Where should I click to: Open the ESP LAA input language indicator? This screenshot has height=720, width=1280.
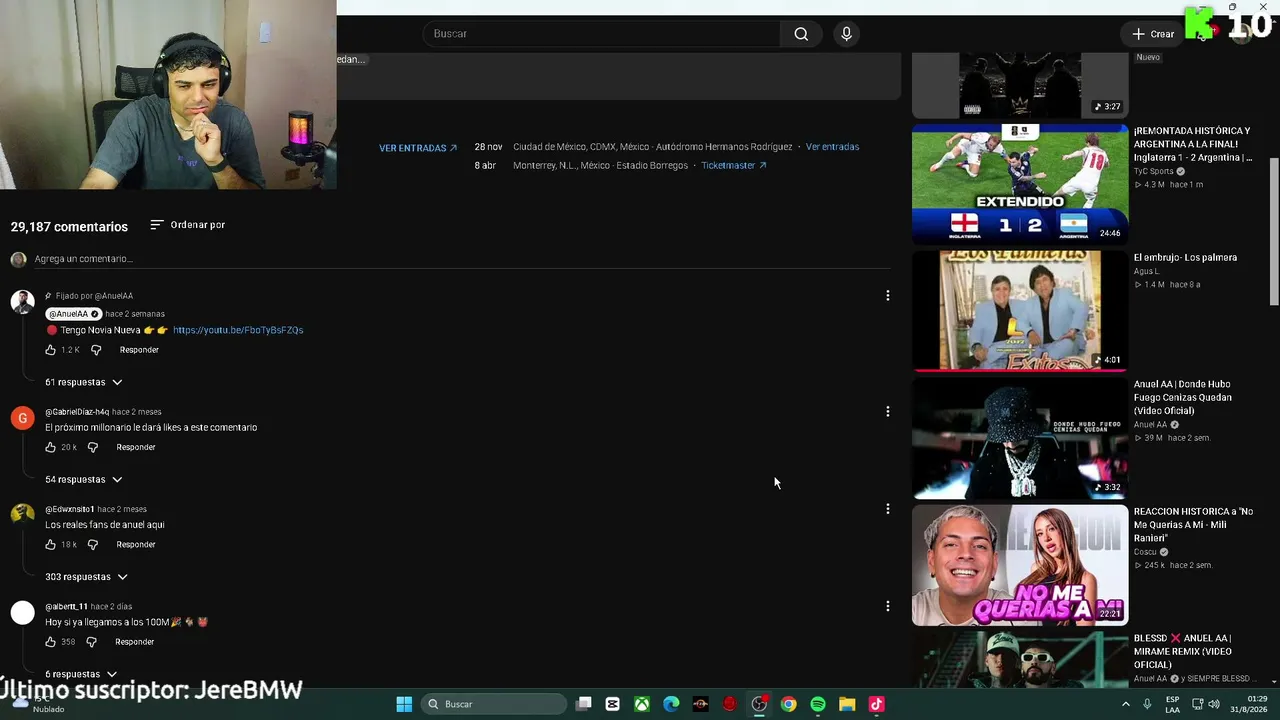pyautogui.click(x=1173, y=704)
